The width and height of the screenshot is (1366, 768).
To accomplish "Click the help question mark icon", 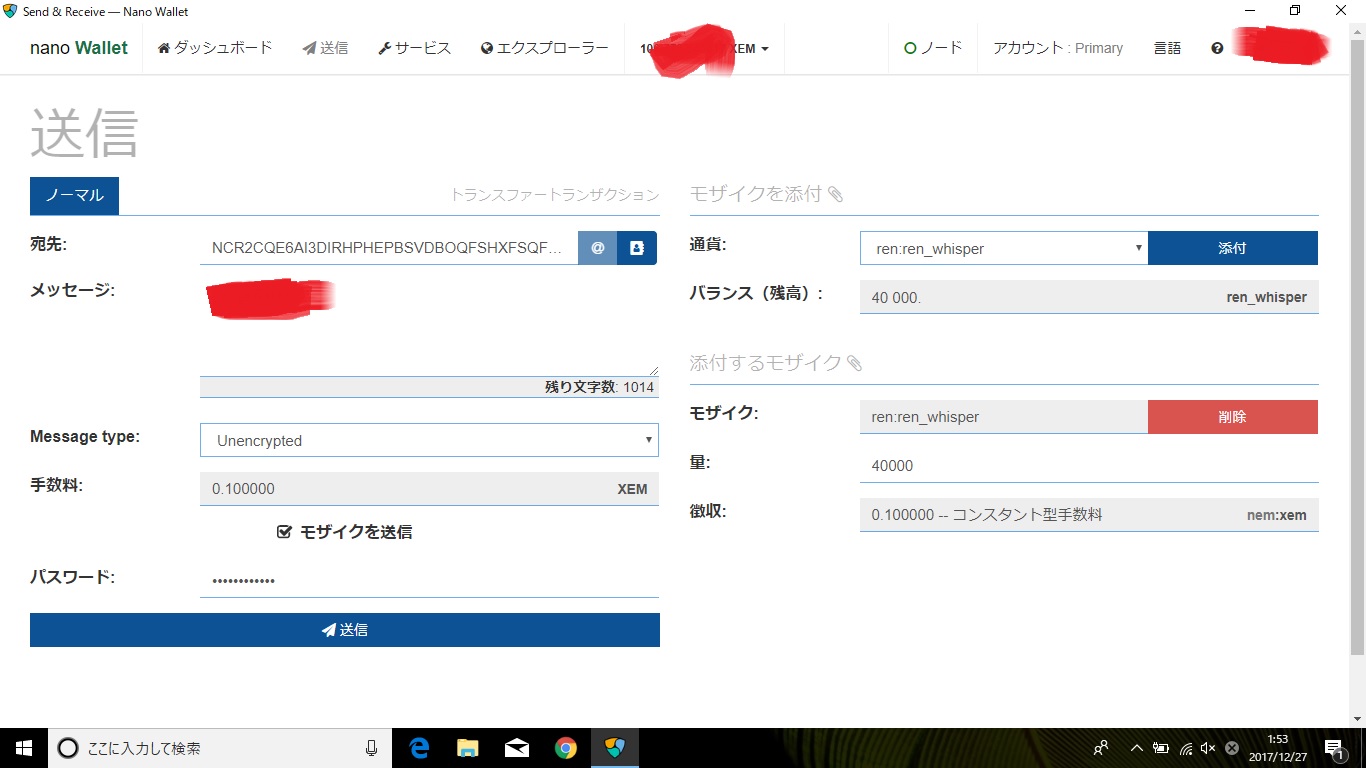I will [x=1217, y=48].
